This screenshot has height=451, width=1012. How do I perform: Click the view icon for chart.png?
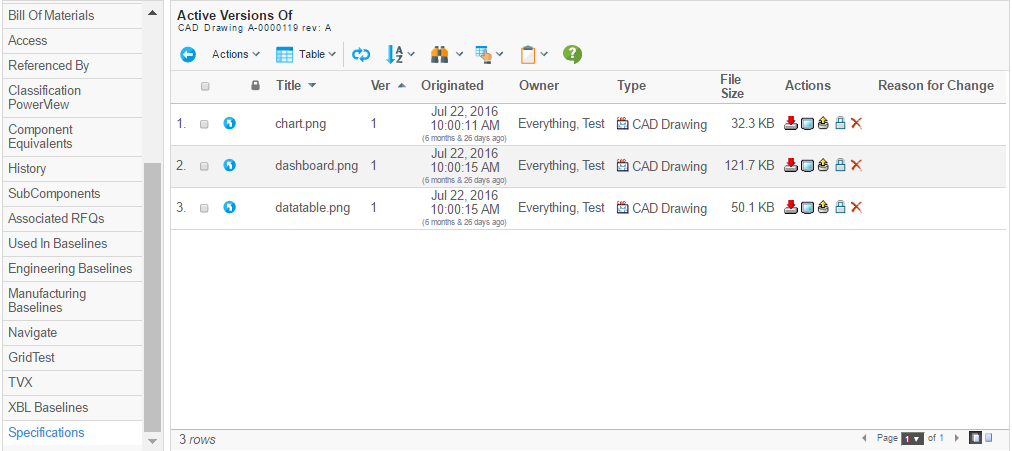pyautogui.click(x=807, y=124)
